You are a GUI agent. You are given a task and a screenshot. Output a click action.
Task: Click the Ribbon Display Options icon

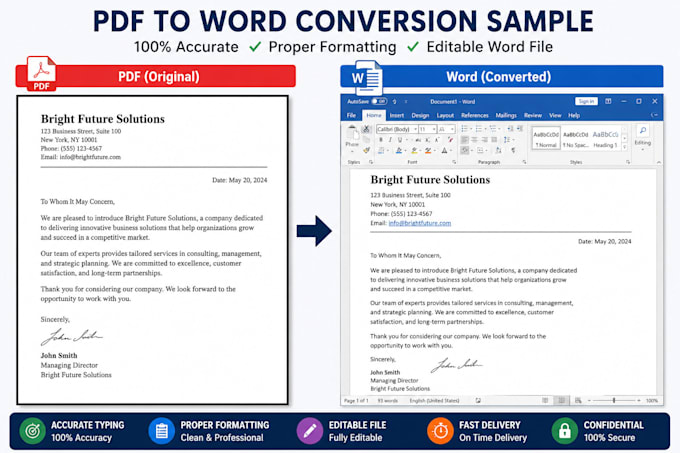[608, 101]
